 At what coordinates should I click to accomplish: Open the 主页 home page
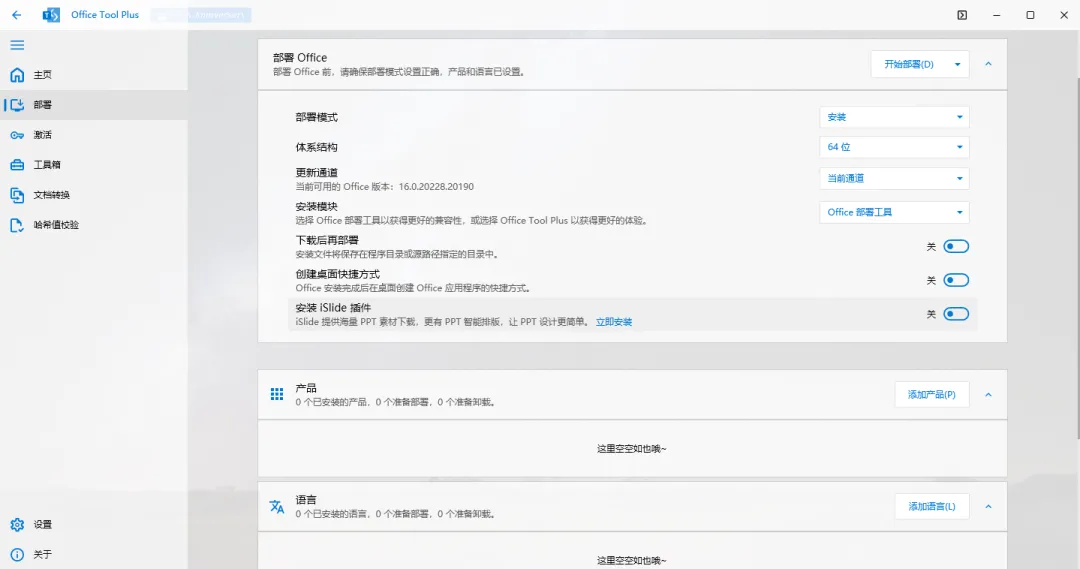(x=94, y=74)
